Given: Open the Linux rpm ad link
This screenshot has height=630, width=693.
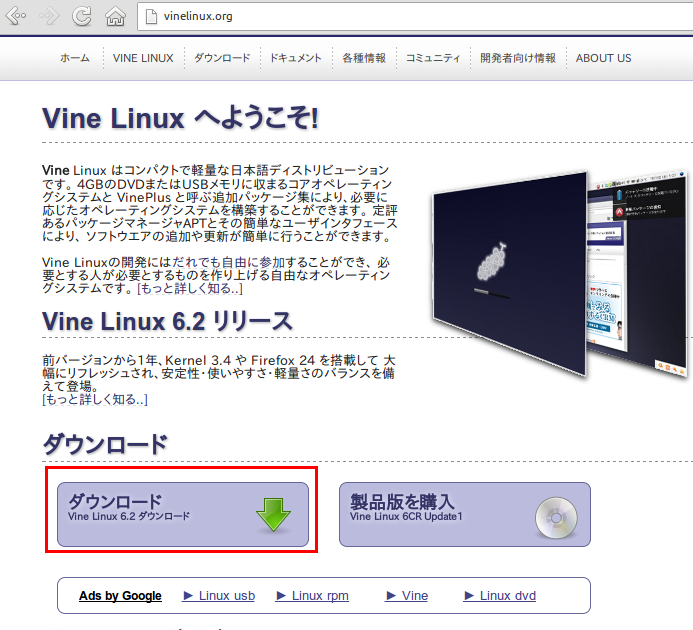Looking at the screenshot, I should click(x=312, y=596).
